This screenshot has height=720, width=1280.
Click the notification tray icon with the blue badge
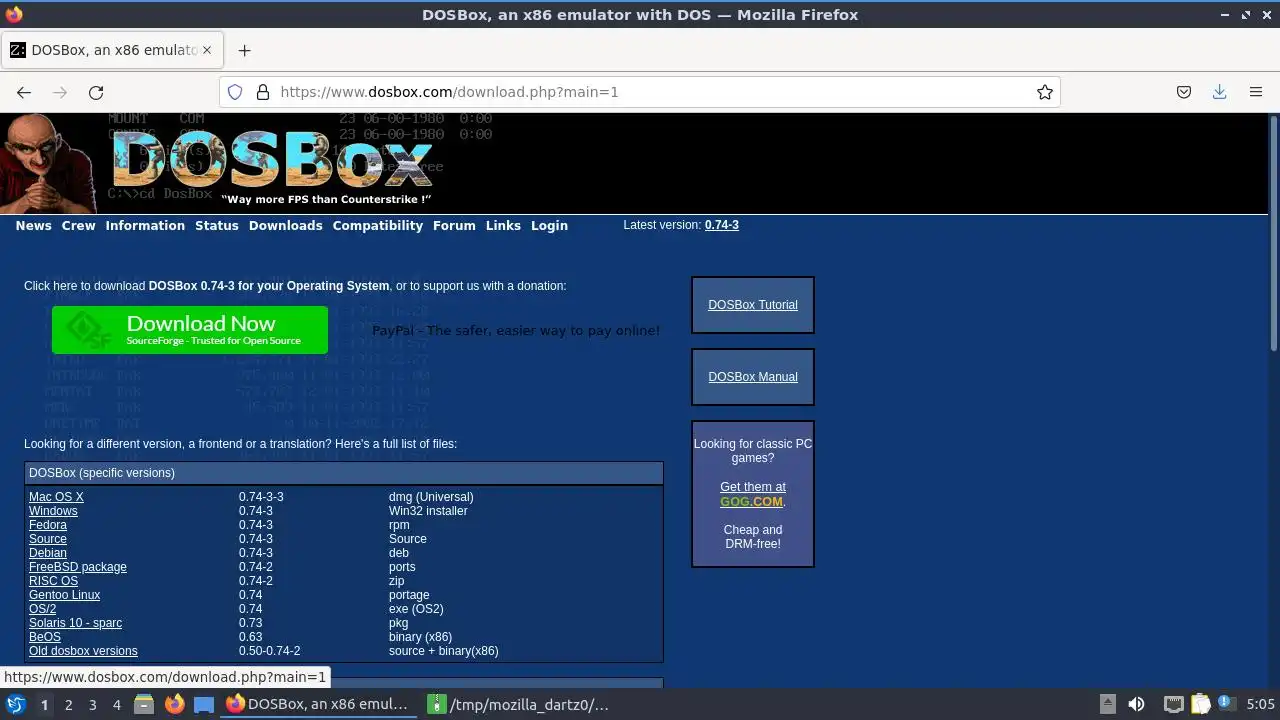(1228, 704)
